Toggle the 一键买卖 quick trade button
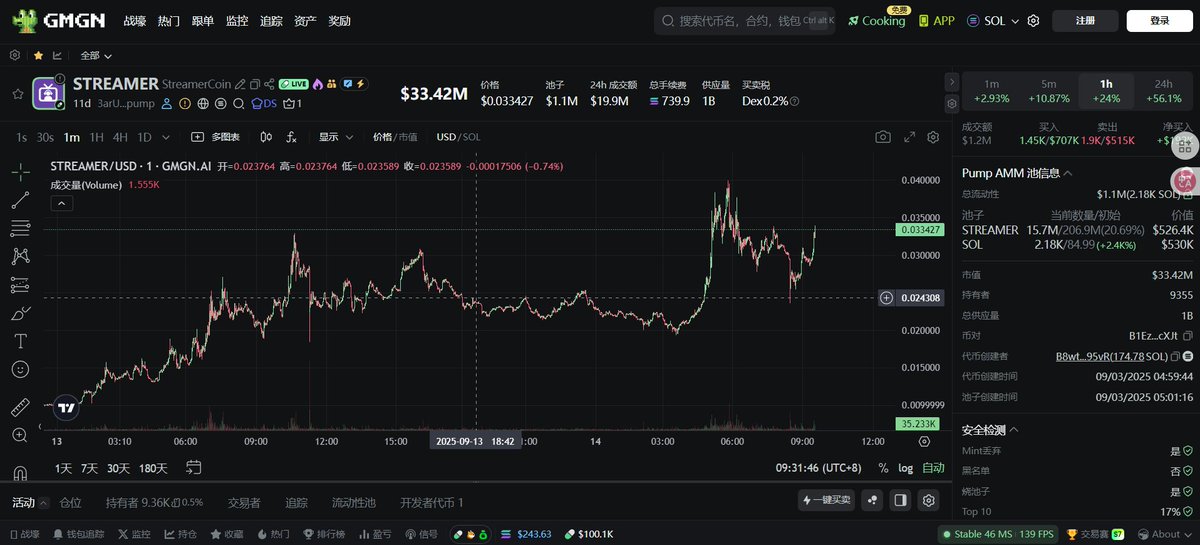 click(828, 500)
